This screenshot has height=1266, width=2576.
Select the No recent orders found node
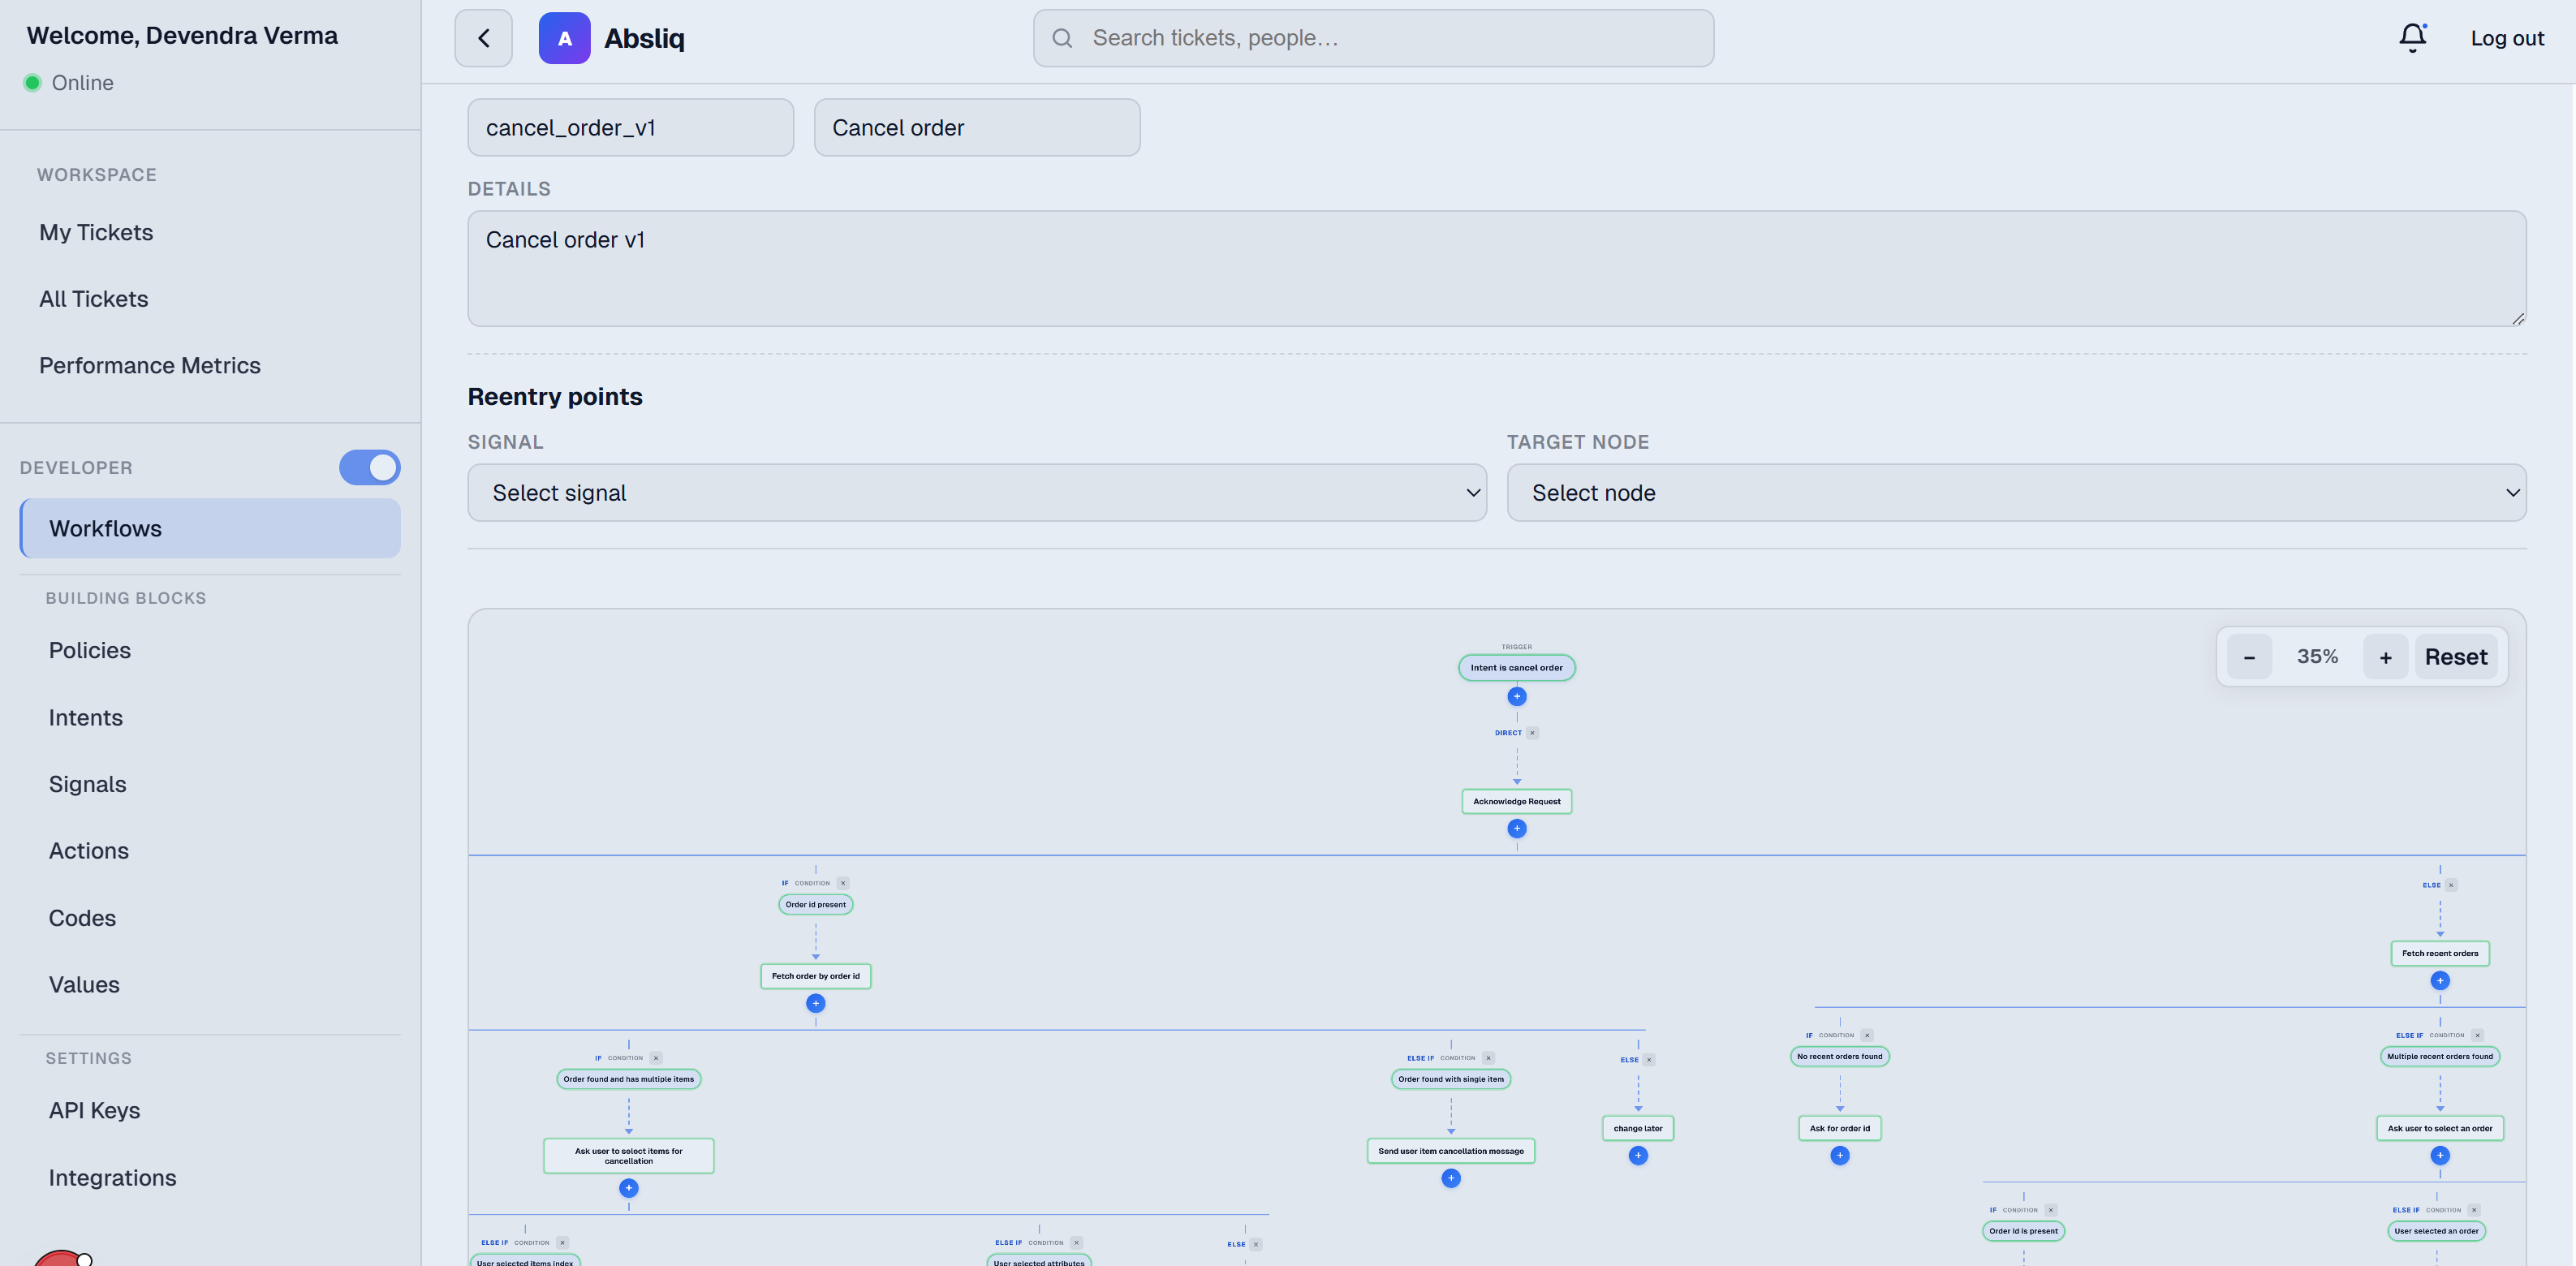pyautogui.click(x=1839, y=1056)
